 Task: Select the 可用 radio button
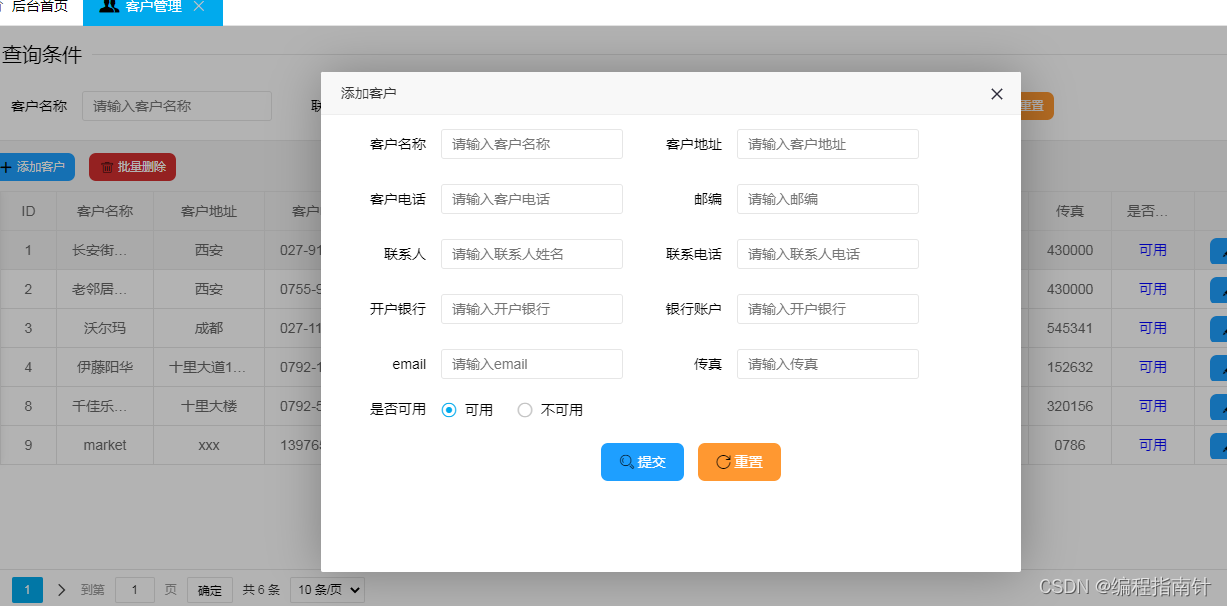pyautogui.click(x=449, y=410)
